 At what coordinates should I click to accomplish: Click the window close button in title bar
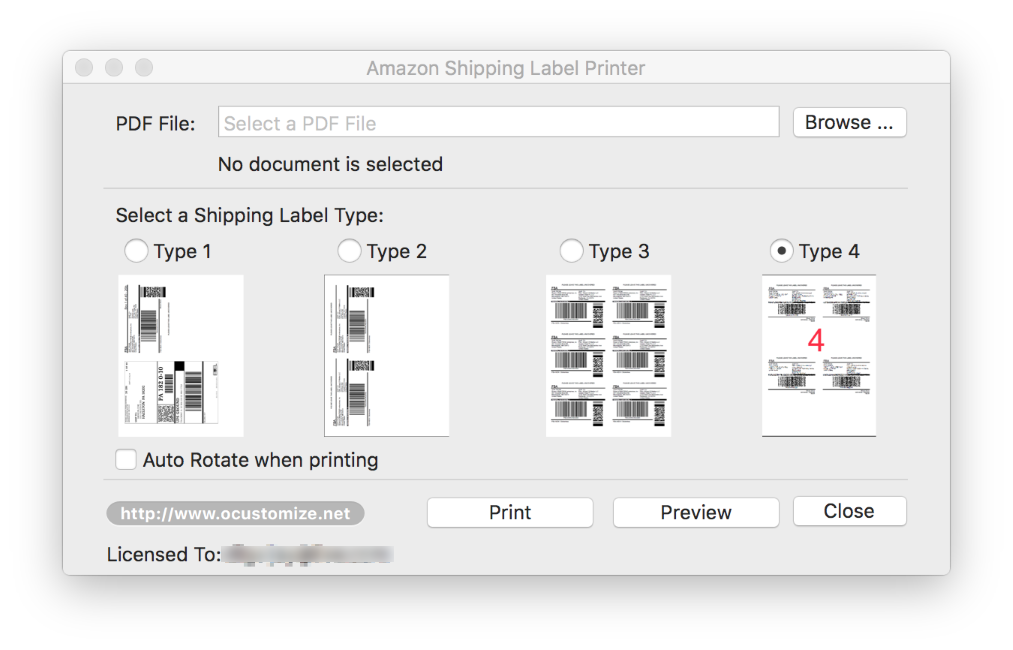84,68
